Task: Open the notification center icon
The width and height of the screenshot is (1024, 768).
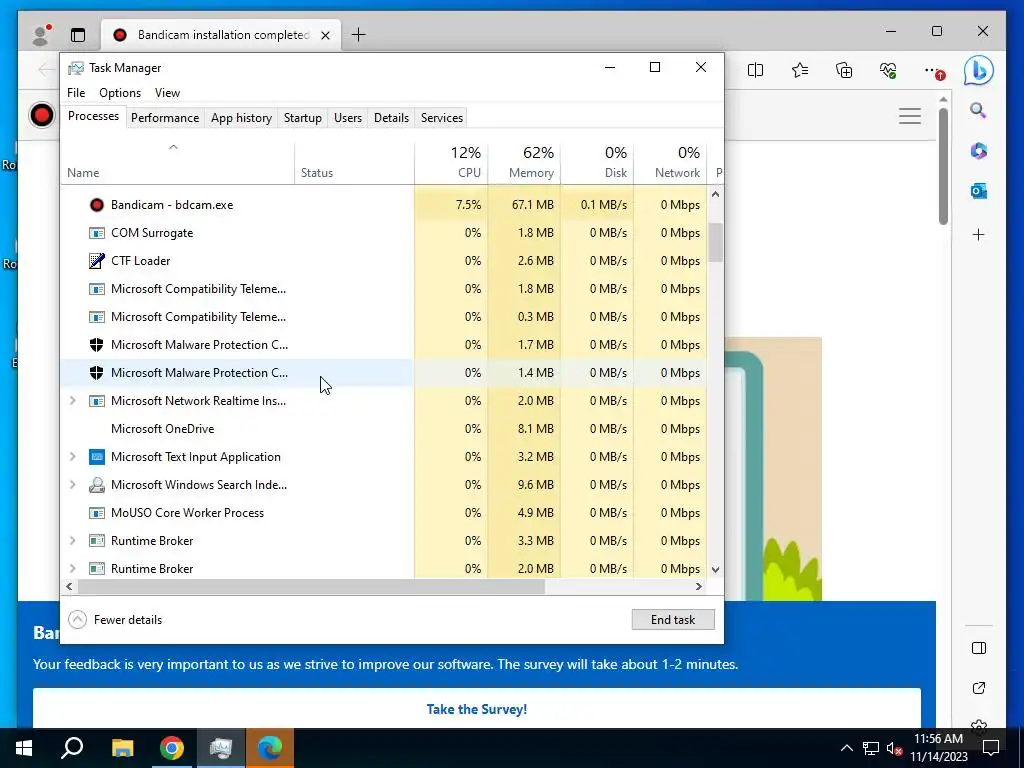Action: point(991,748)
